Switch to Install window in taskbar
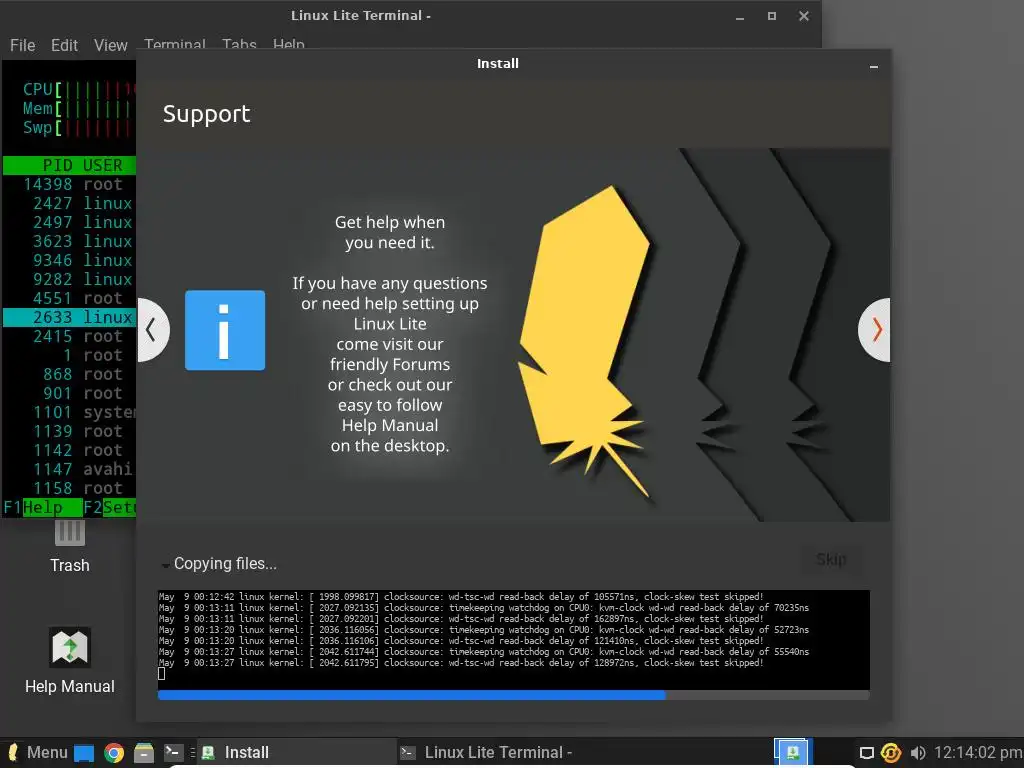 [296, 752]
